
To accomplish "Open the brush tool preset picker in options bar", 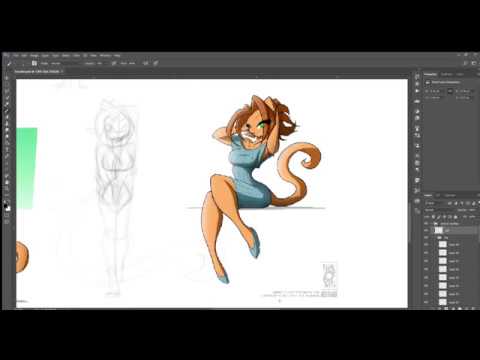I will tap(10, 63).
